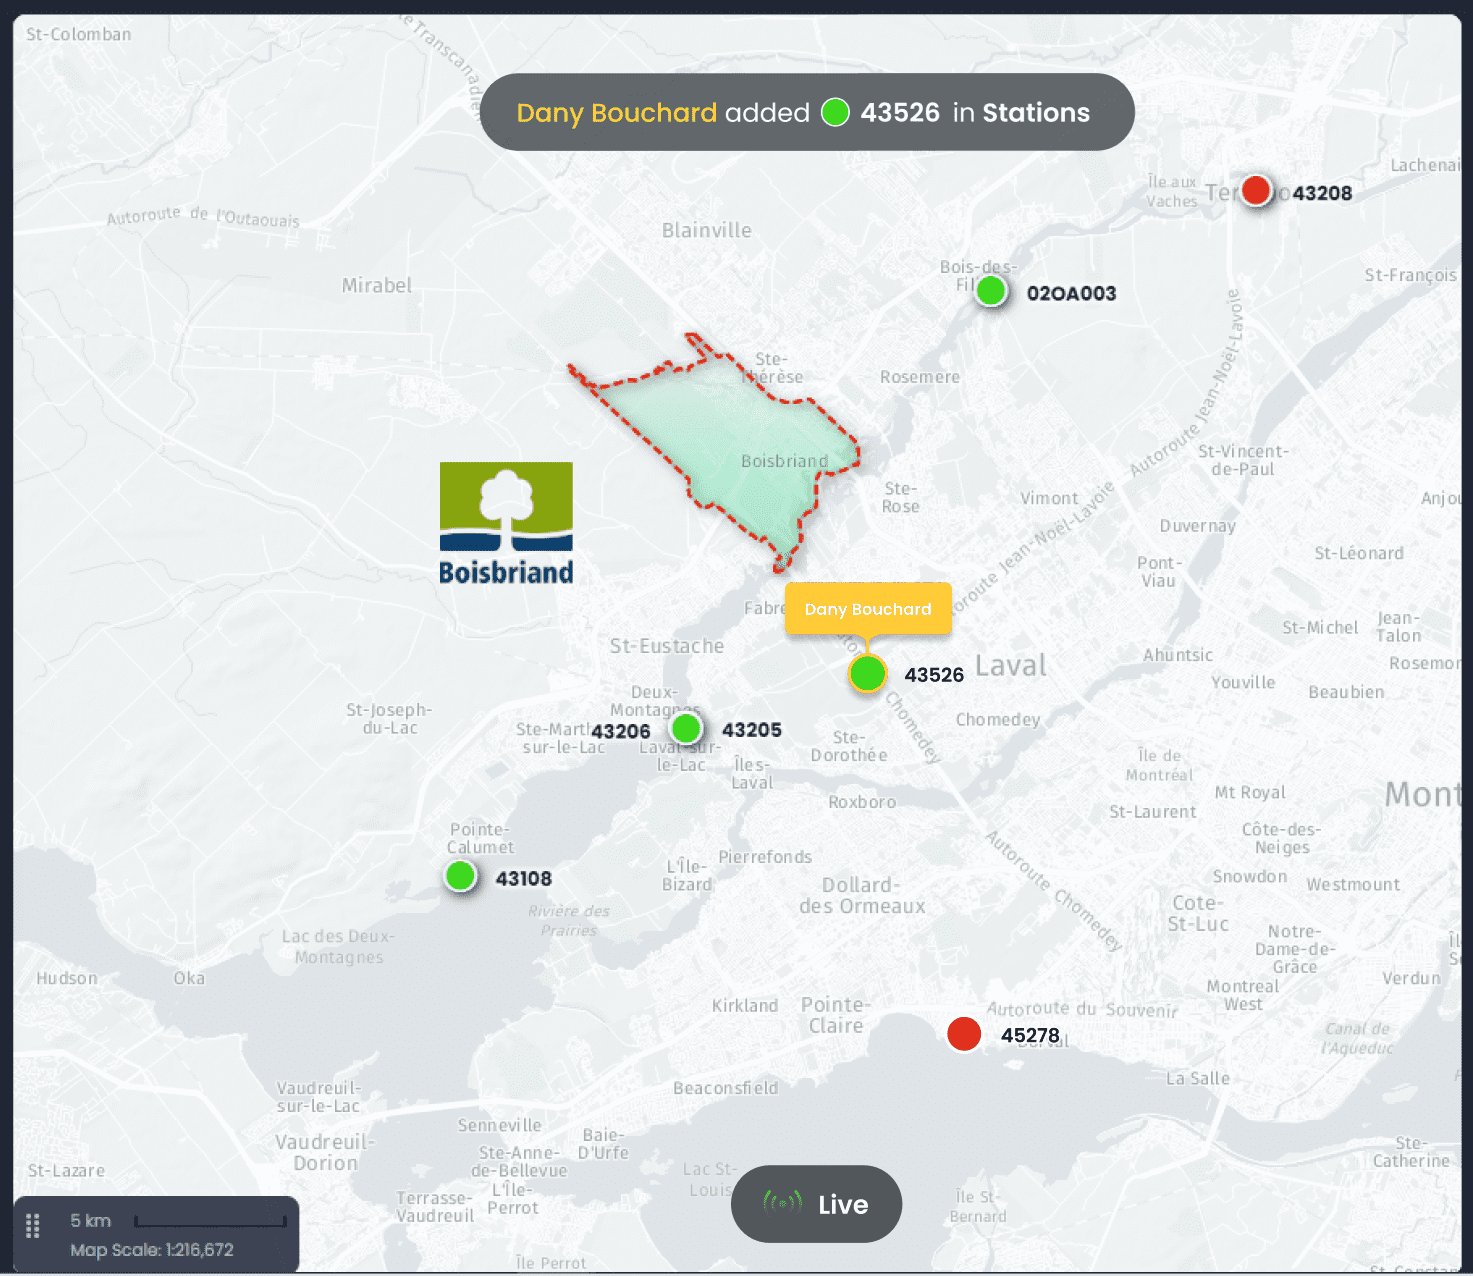Image resolution: width=1473 pixels, height=1276 pixels.
Task: Click the Blainville map label
Action: click(x=707, y=230)
